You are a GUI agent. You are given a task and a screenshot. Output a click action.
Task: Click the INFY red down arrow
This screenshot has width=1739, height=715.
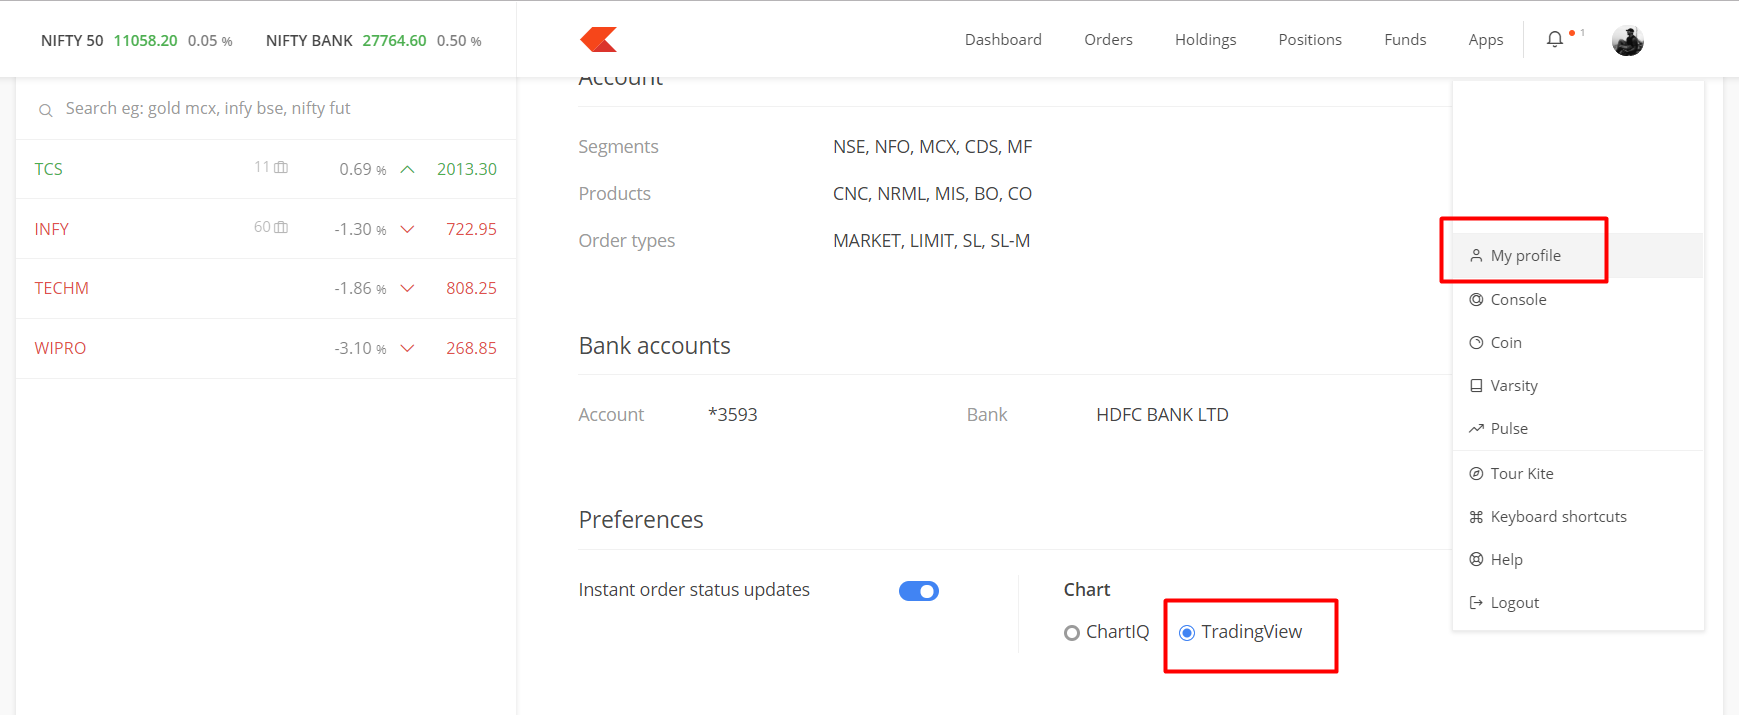[x=407, y=229]
